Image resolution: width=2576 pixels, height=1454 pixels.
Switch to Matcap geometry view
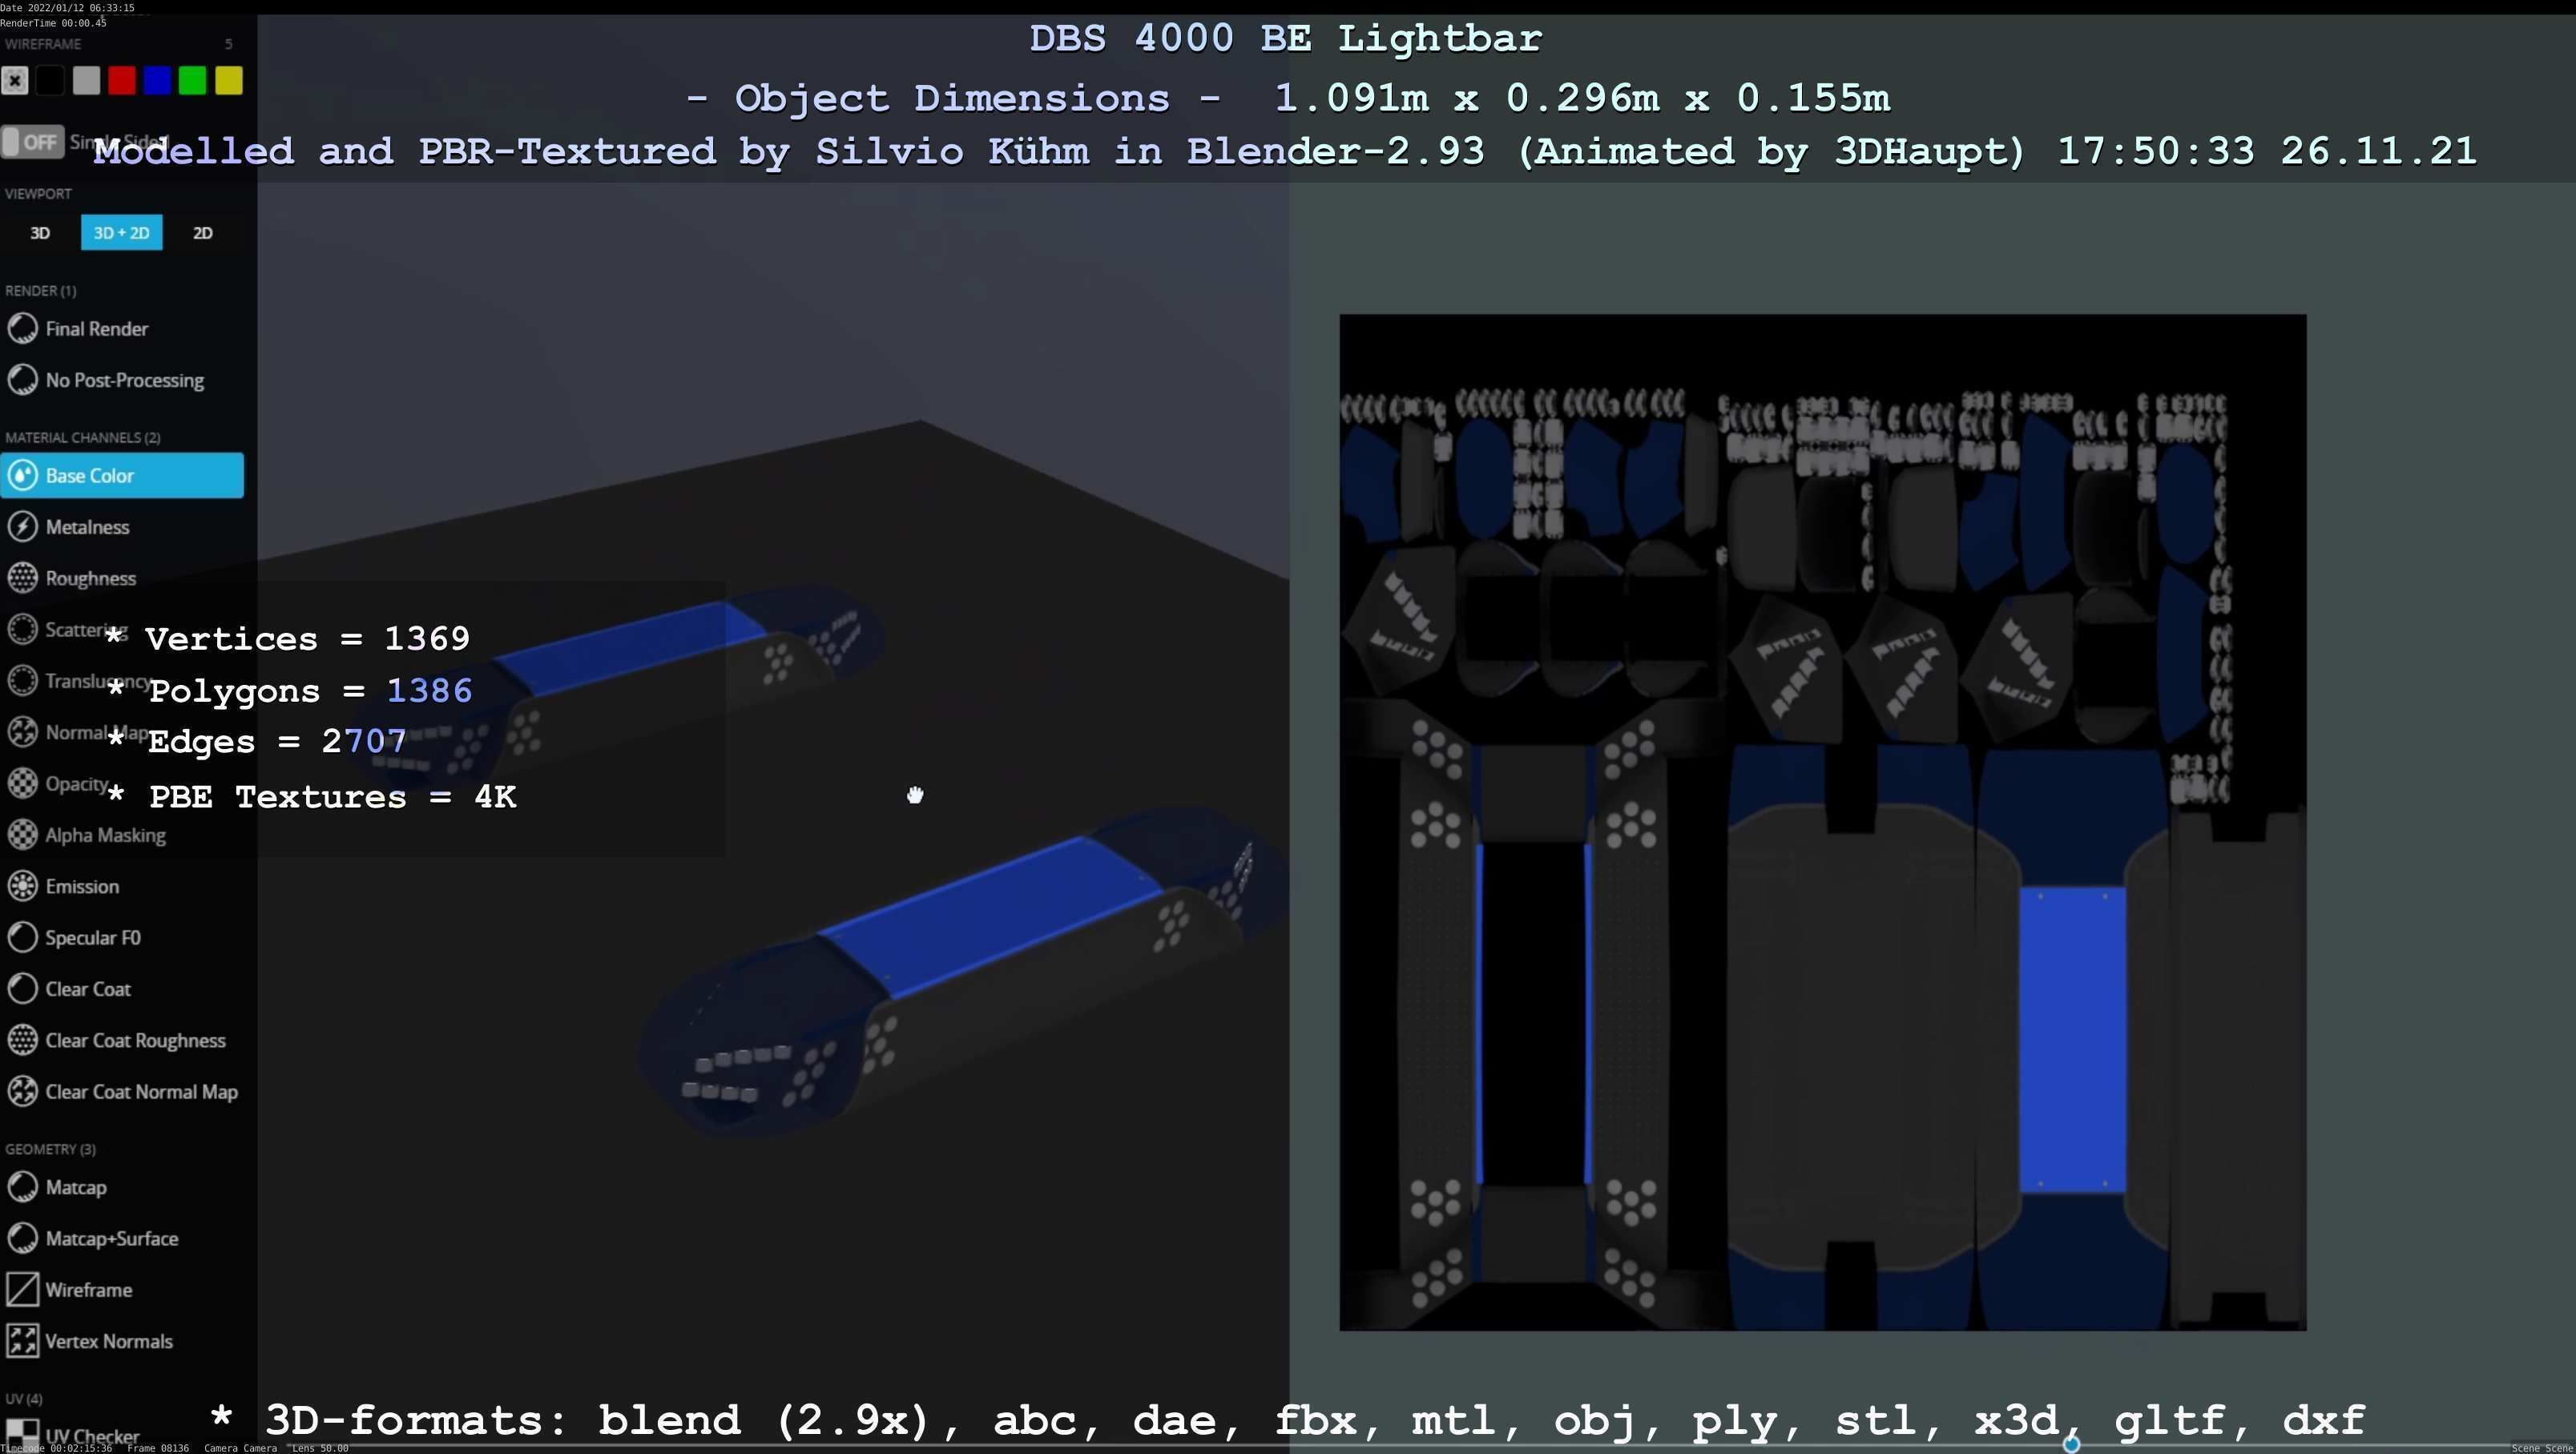[57, 1187]
